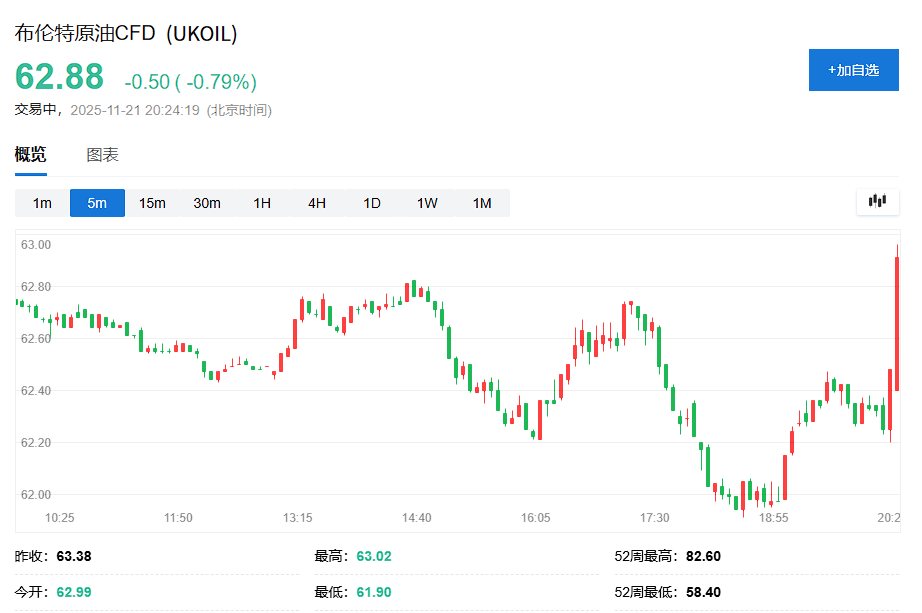This screenshot has height=613, width=922.
Task: Select the 30m timeframe
Action: click(x=206, y=202)
